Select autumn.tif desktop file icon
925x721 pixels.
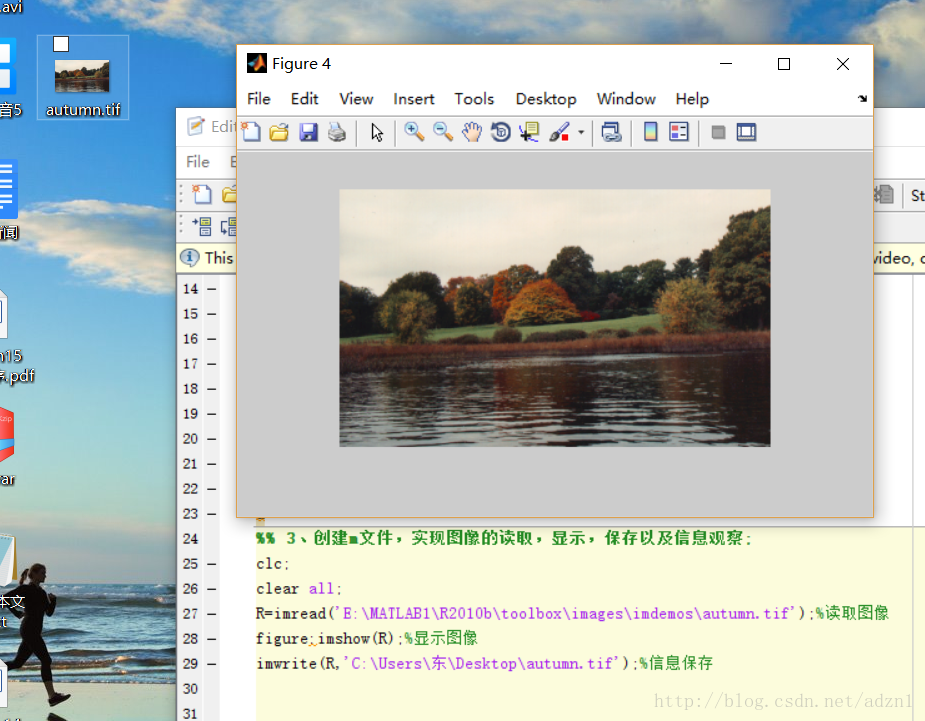tap(82, 77)
